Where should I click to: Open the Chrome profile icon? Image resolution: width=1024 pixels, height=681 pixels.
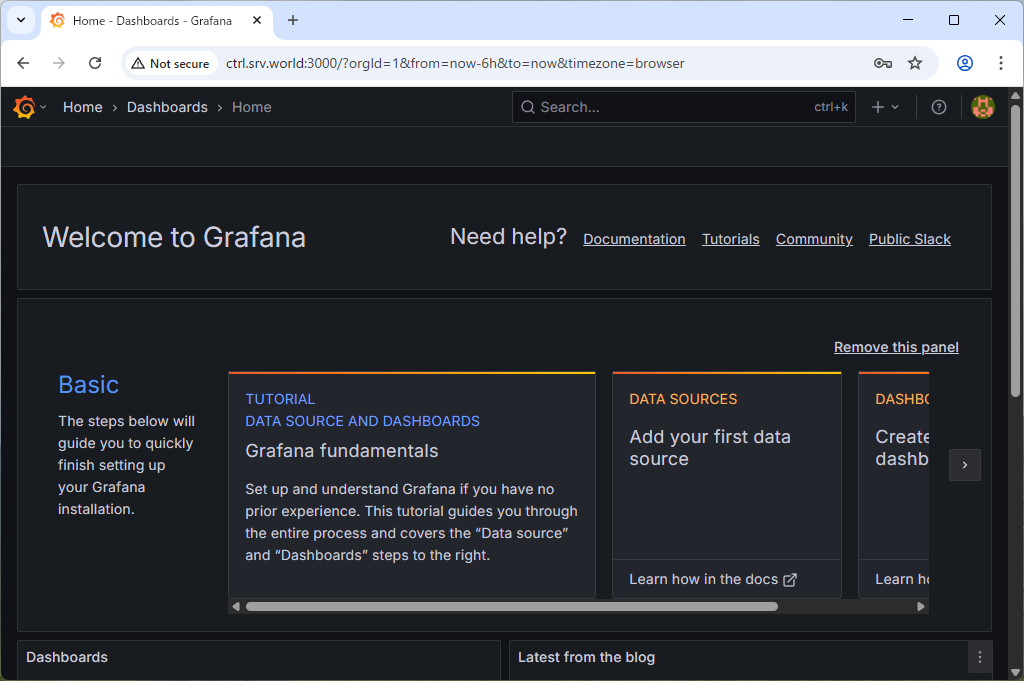pyautogui.click(x=964, y=63)
